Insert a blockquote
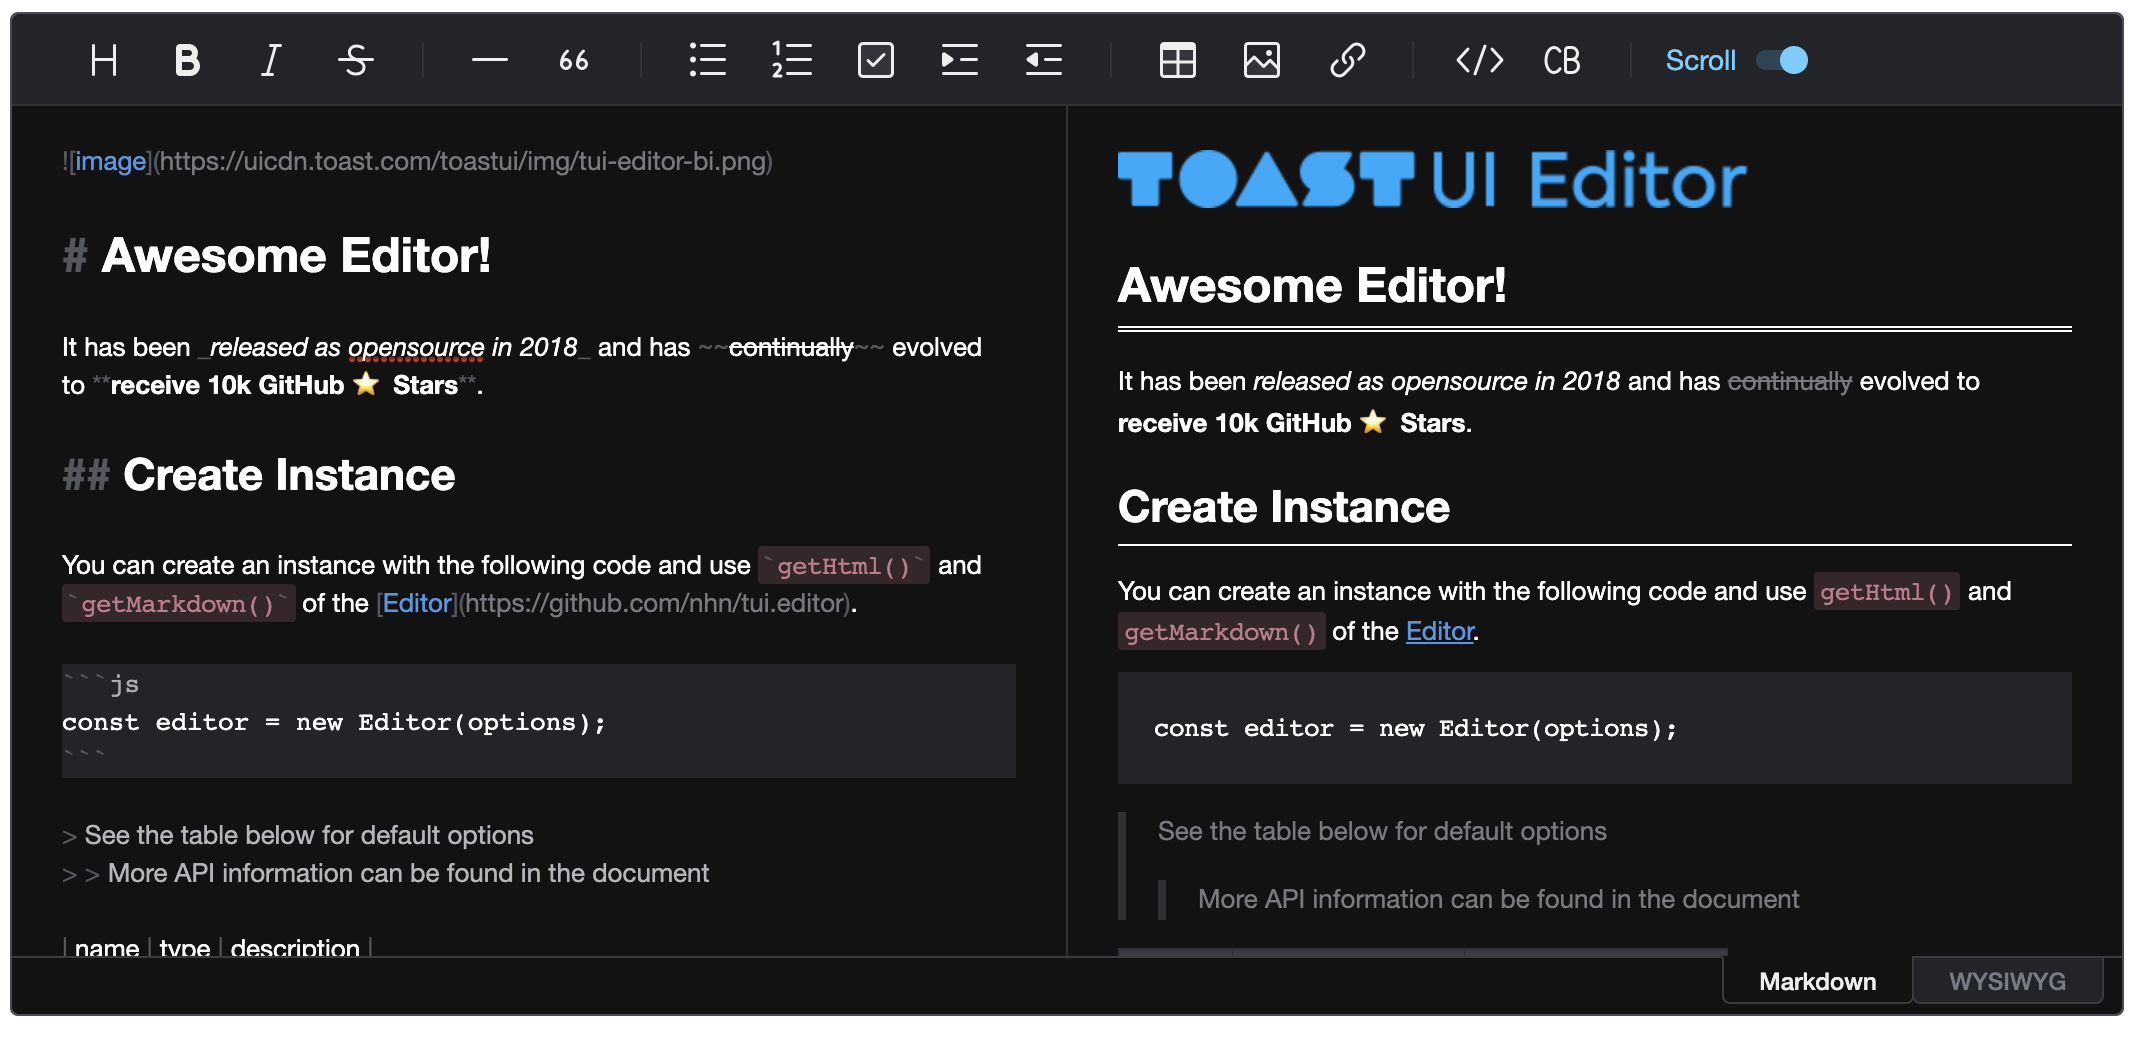The image size is (2132, 1040). (573, 60)
